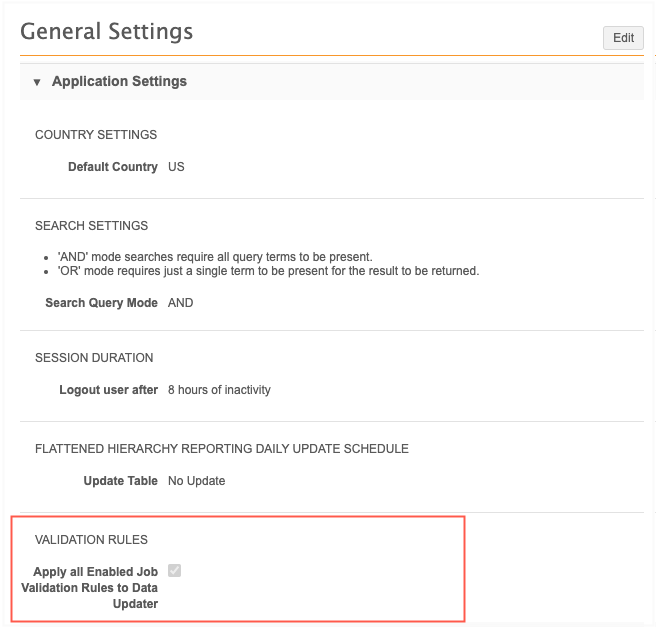The width and height of the screenshot is (656, 627).
Task: Click the 'OR' mode description bullet
Action: [268, 271]
